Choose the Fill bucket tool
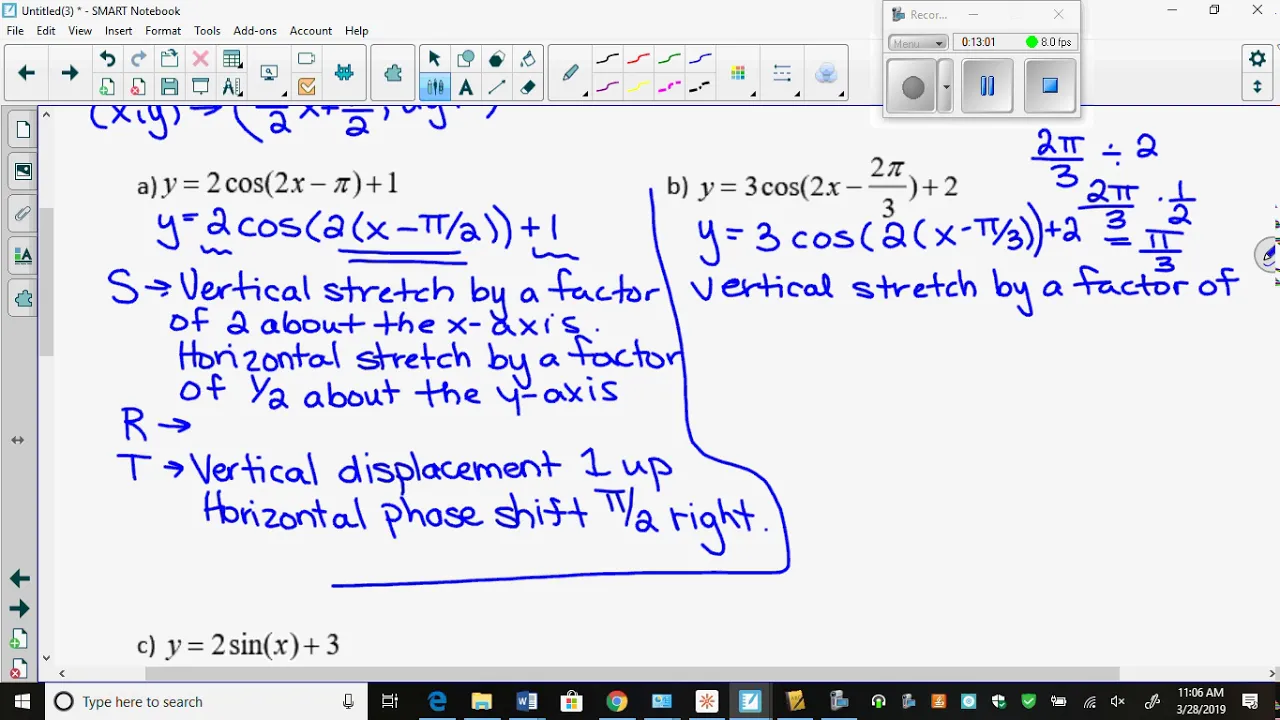 point(528,59)
